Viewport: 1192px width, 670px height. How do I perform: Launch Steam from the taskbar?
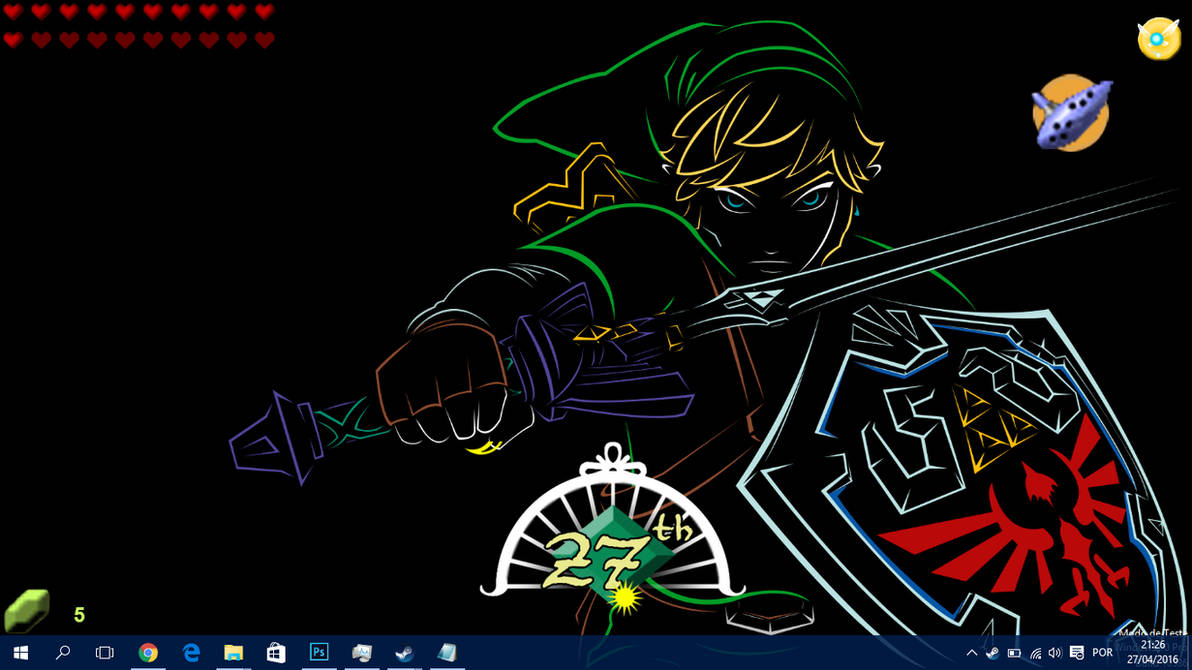403,655
